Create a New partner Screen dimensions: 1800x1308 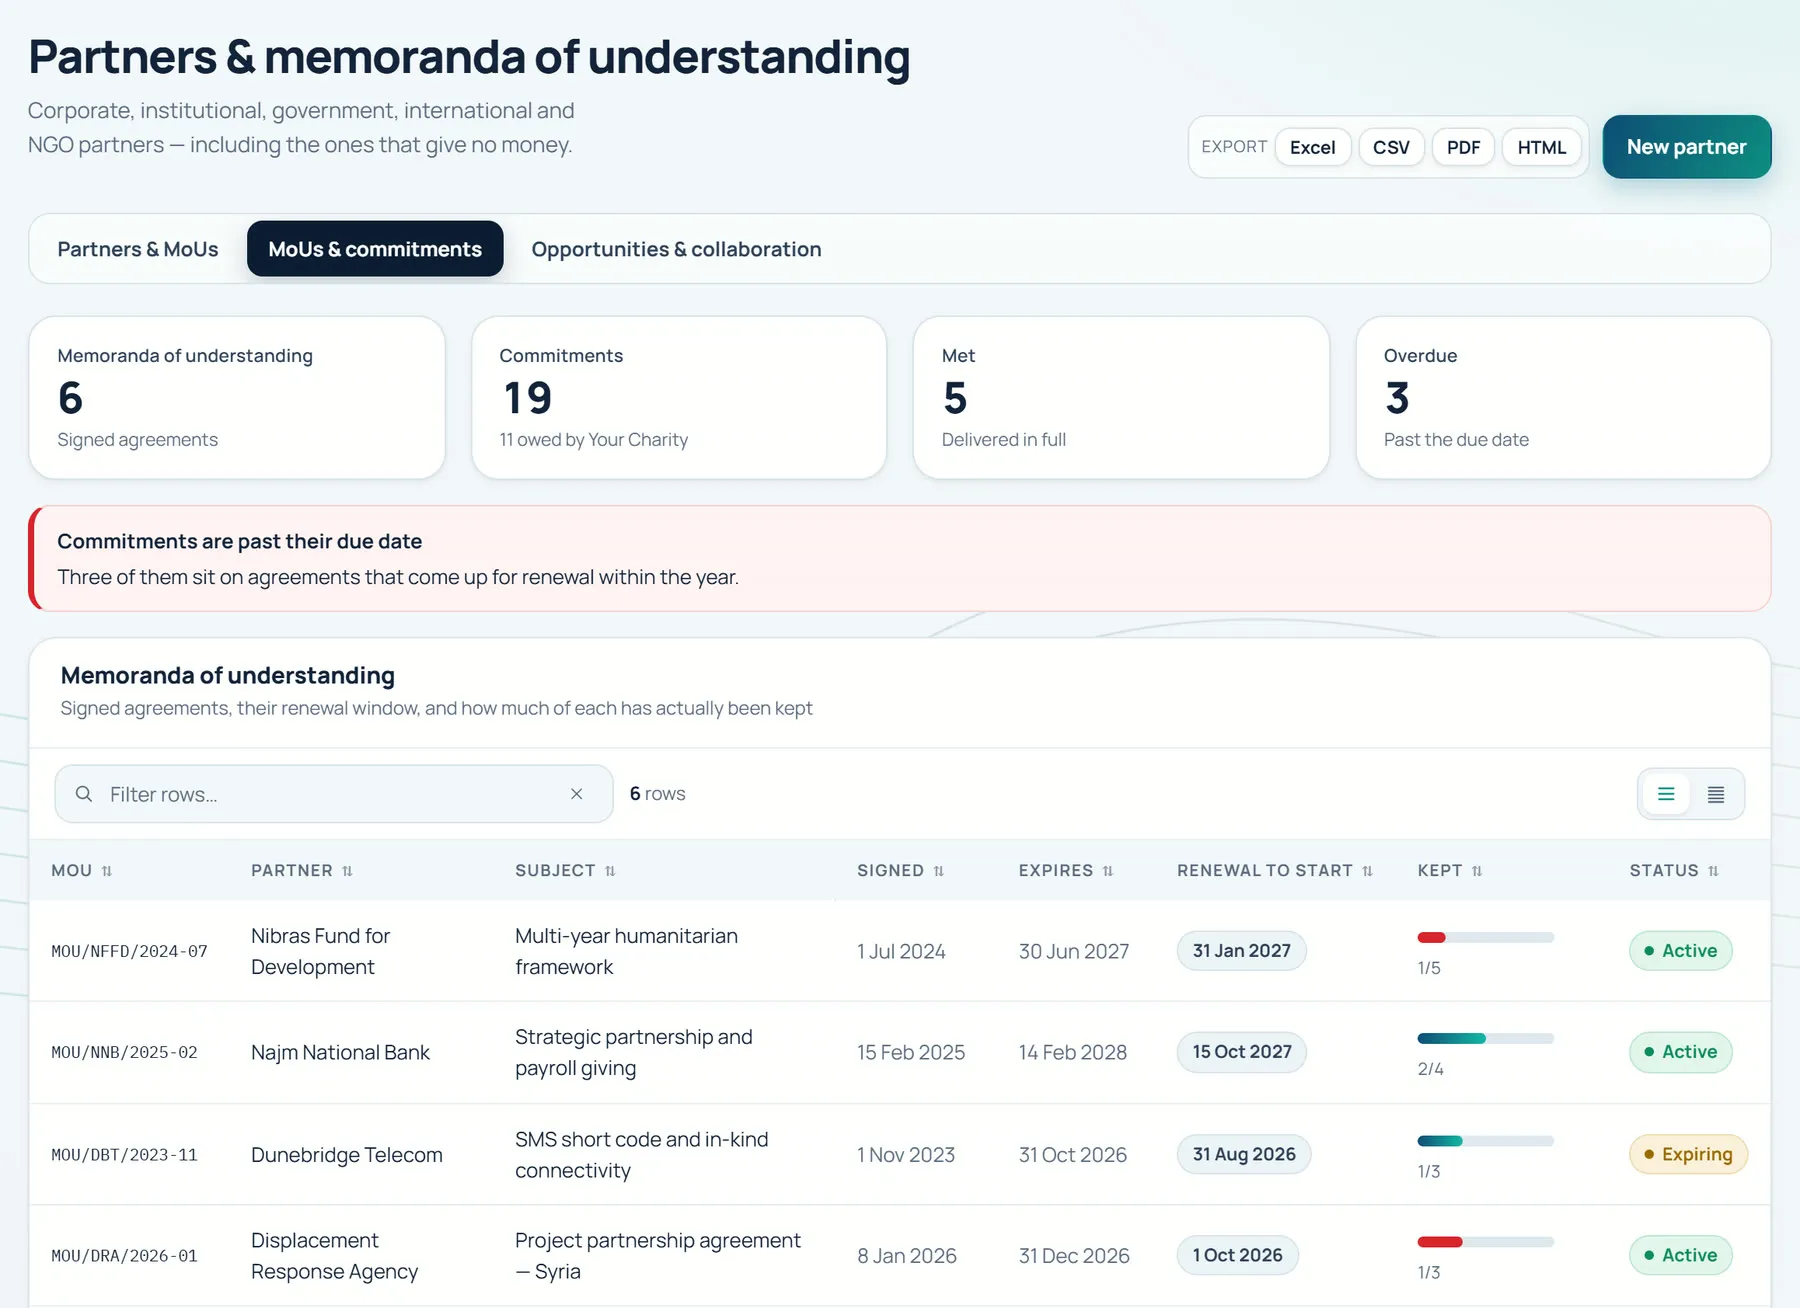click(1686, 147)
